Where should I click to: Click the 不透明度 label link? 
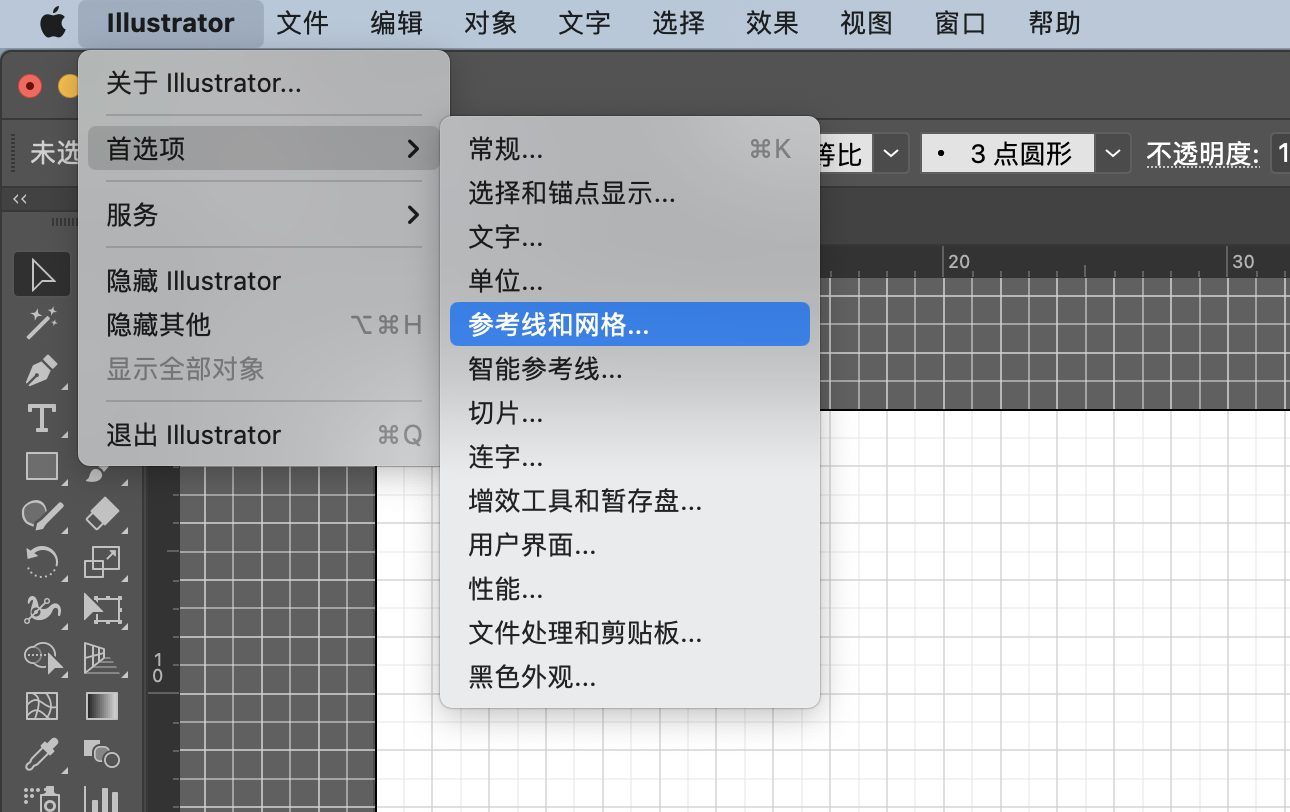[x=1200, y=154]
